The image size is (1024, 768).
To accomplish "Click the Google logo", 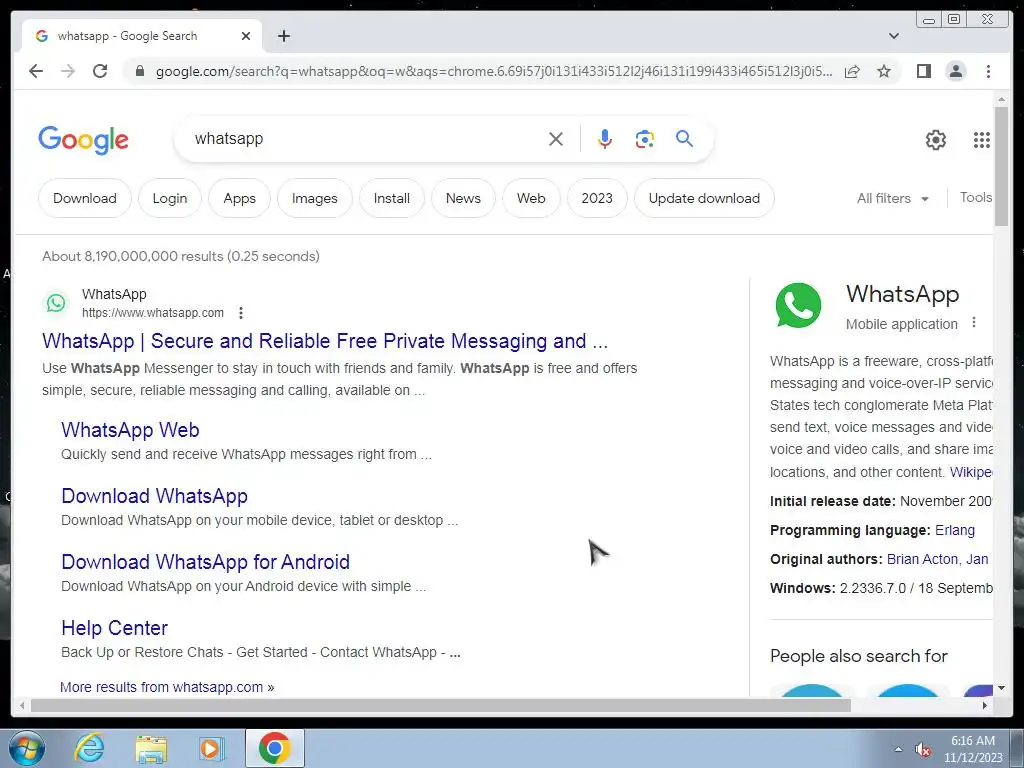I will [x=83, y=140].
